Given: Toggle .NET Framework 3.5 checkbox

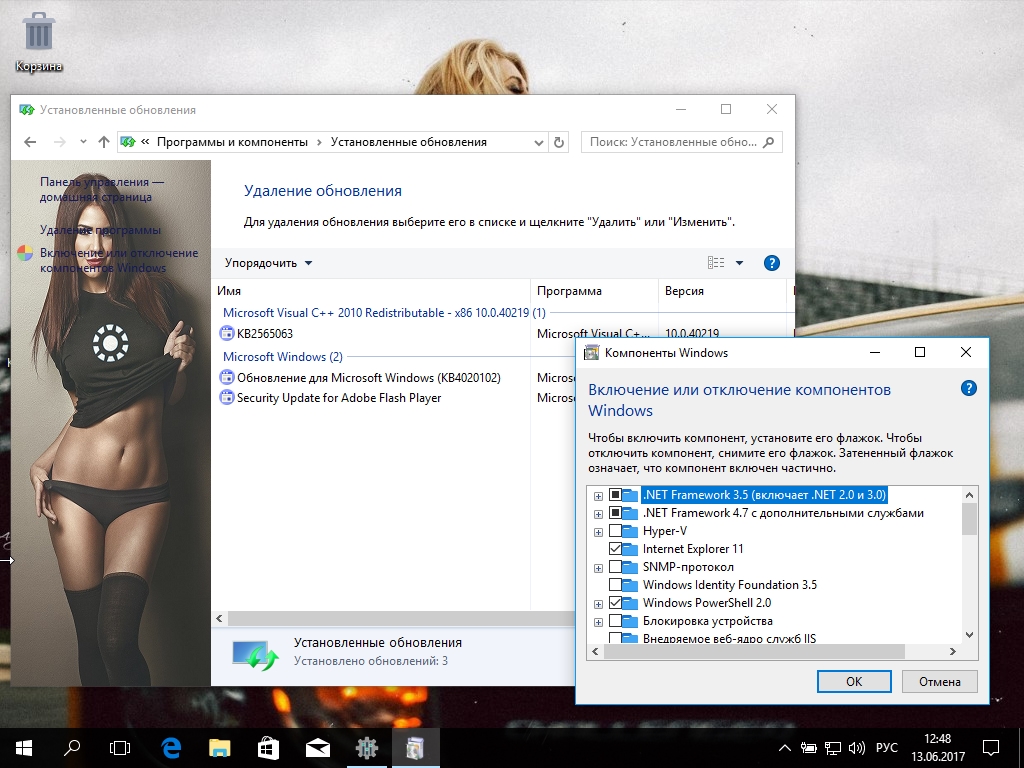Looking at the screenshot, I should click(615, 495).
